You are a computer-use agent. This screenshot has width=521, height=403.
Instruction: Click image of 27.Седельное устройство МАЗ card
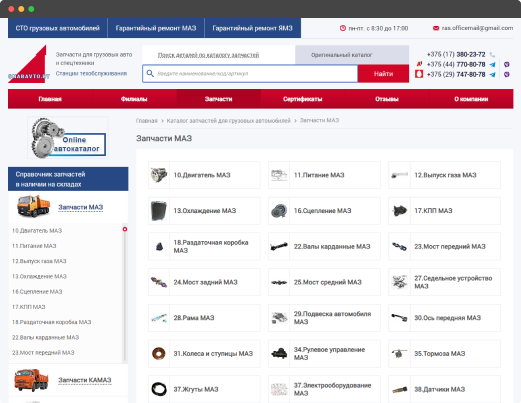[399, 282]
